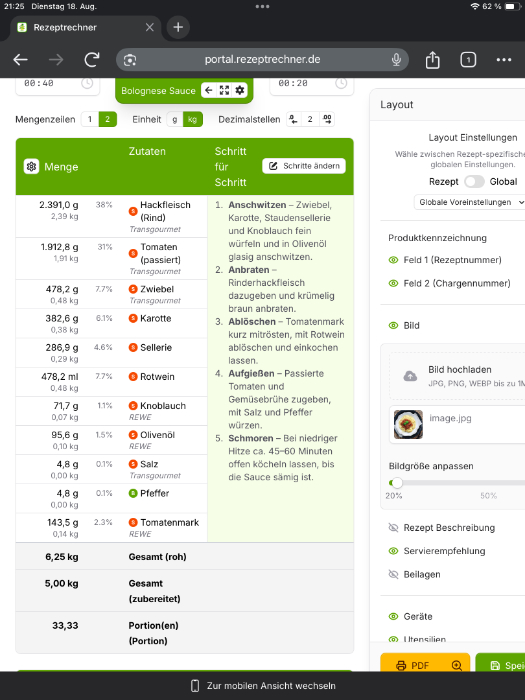Click the Gesamt (roh) 6,25 kg value
The height and width of the screenshot is (700, 525).
coord(62,557)
